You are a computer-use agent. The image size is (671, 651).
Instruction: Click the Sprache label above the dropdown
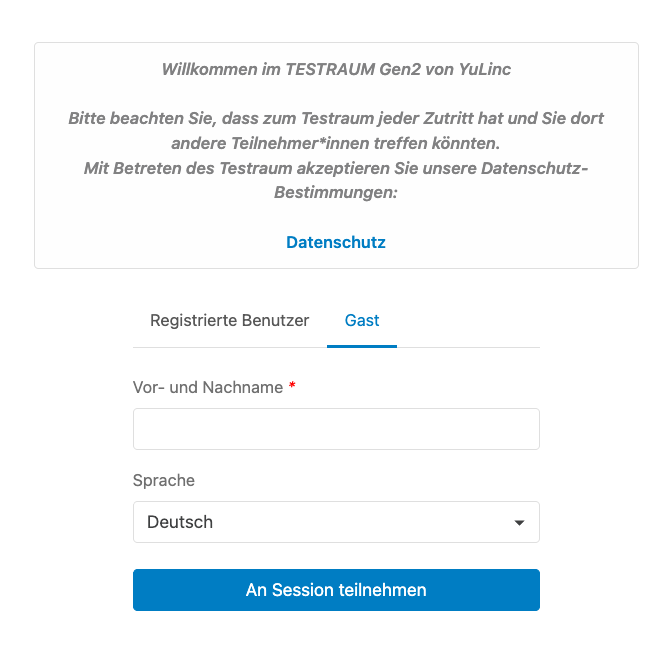click(x=164, y=480)
